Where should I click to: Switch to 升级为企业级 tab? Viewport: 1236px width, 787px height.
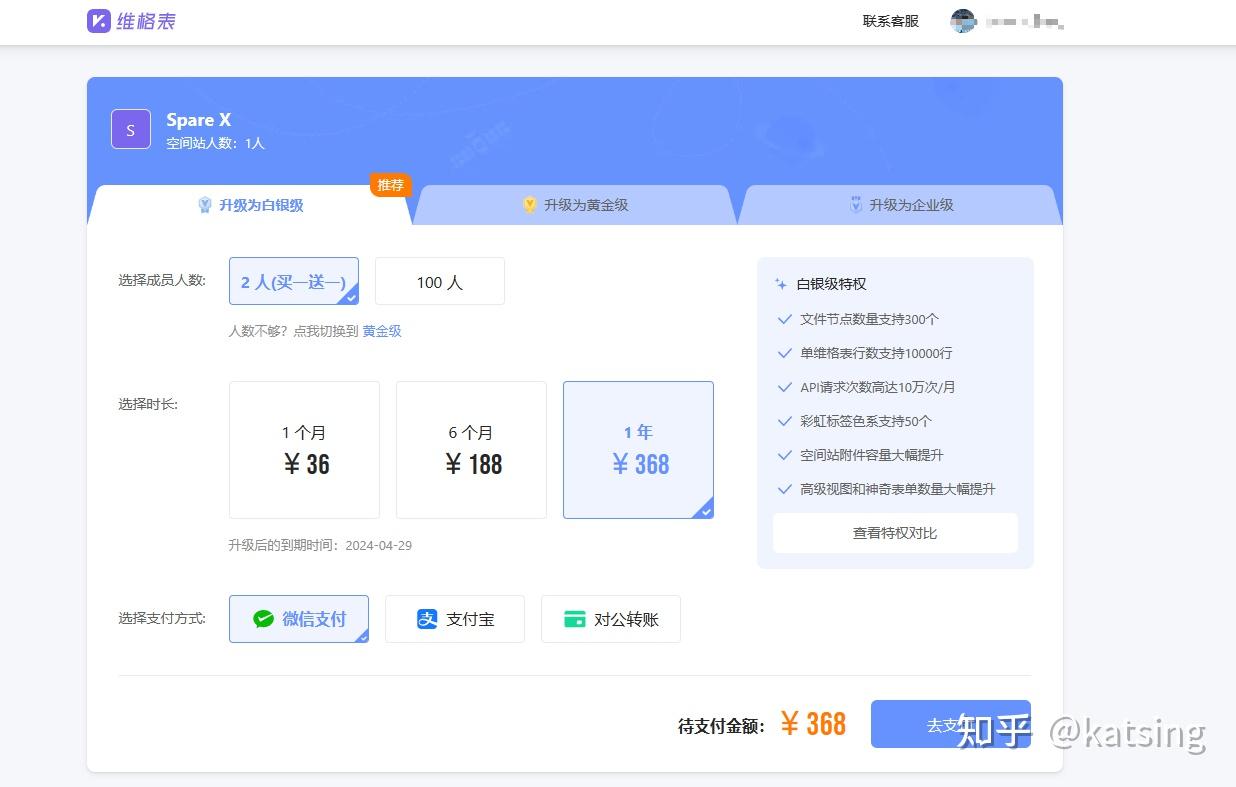pos(900,205)
